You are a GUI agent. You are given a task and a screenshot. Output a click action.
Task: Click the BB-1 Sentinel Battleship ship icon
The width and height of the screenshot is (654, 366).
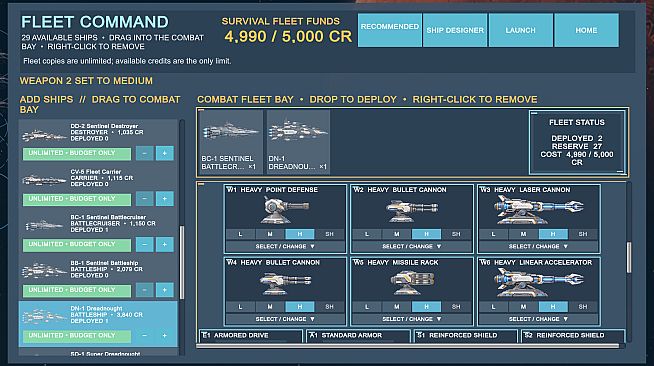[44, 270]
